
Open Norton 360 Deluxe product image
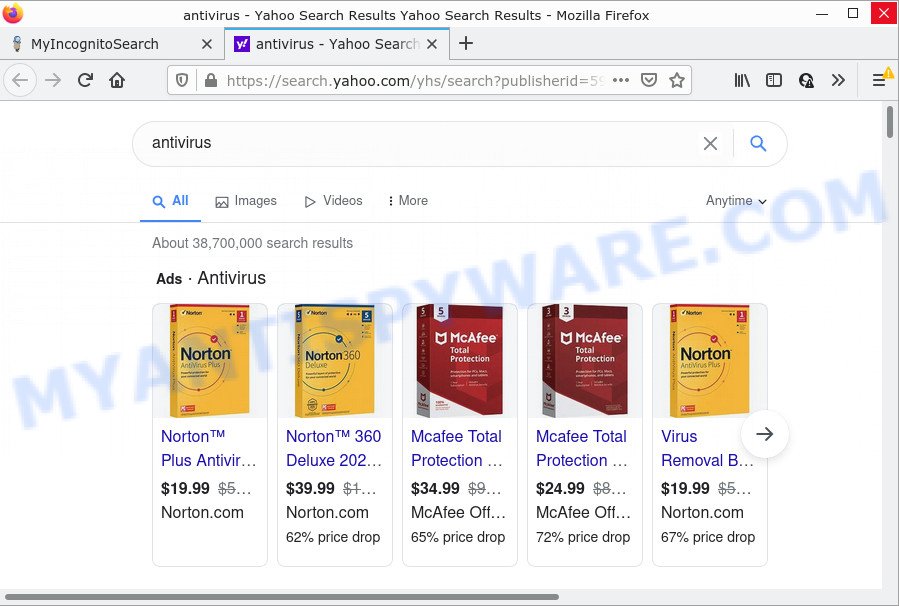(335, 361)
